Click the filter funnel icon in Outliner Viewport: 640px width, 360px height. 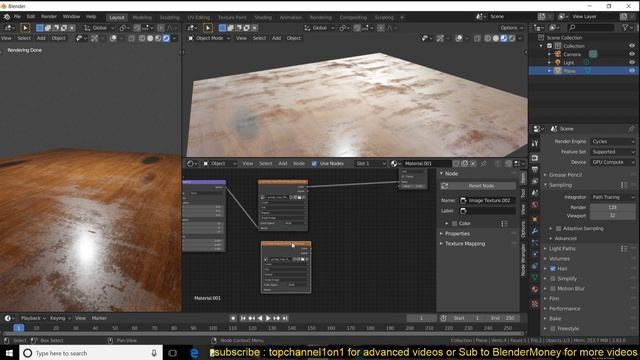click(x=625, y=27)
